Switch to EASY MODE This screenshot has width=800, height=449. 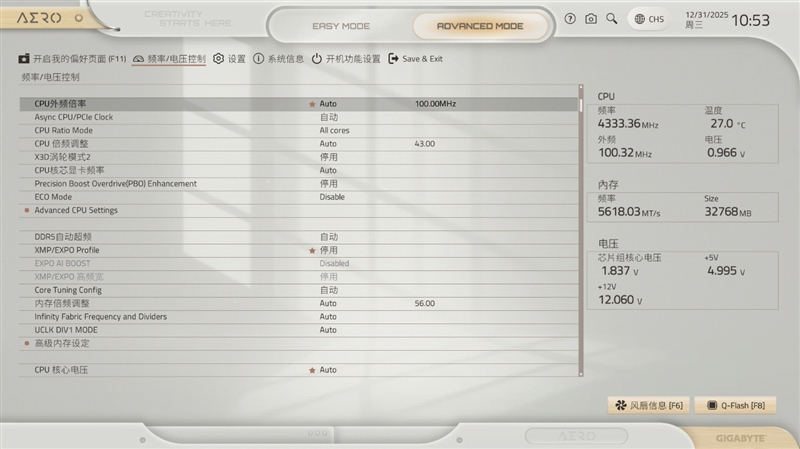point(341,26)
